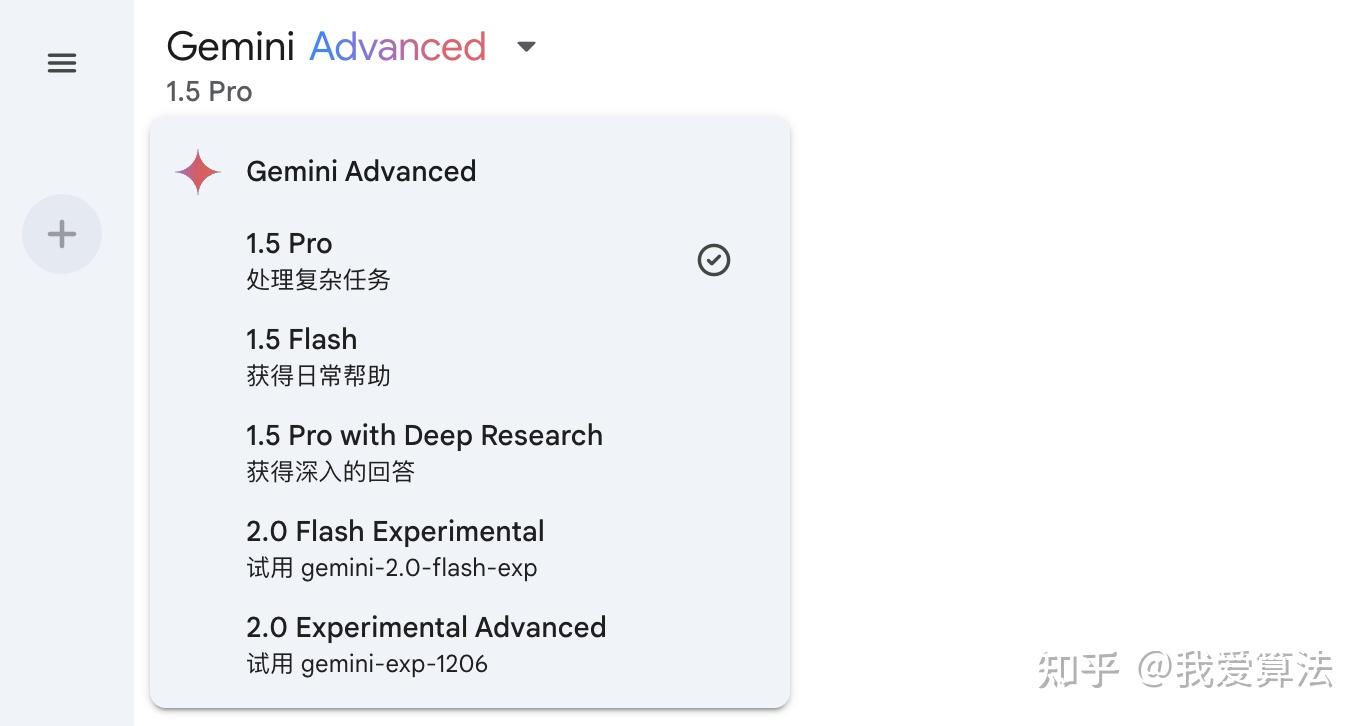This screenshot has height=726, width=1368.
Task: Click the "处理复杂任务" description text
Action: tap(318, 280)
